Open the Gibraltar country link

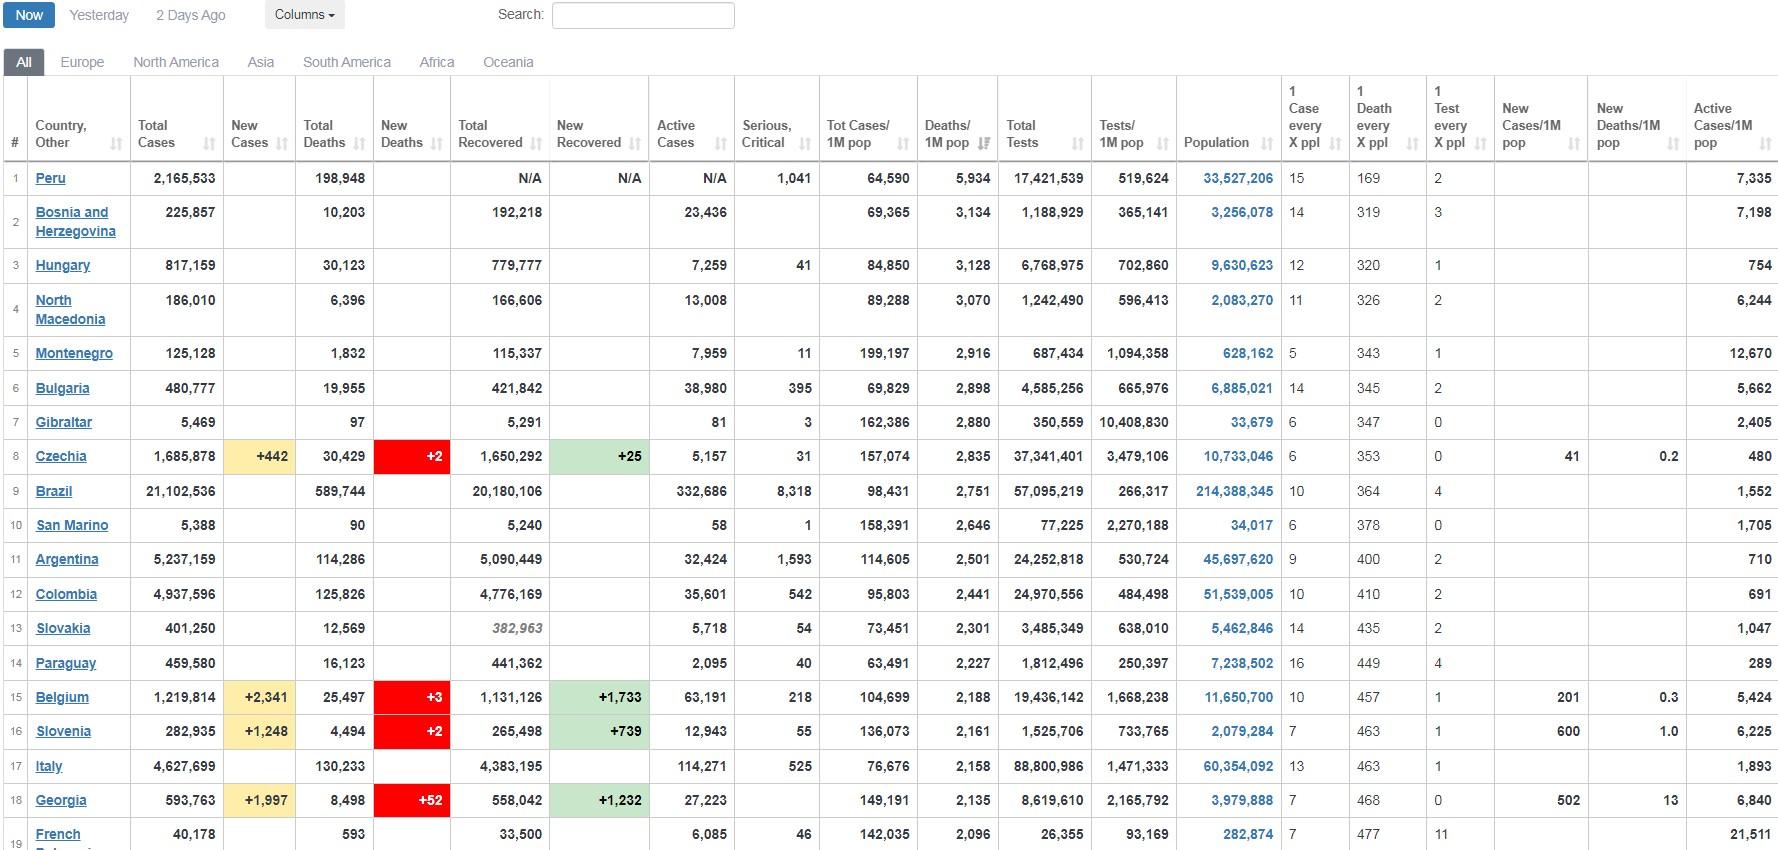point(63,422)
